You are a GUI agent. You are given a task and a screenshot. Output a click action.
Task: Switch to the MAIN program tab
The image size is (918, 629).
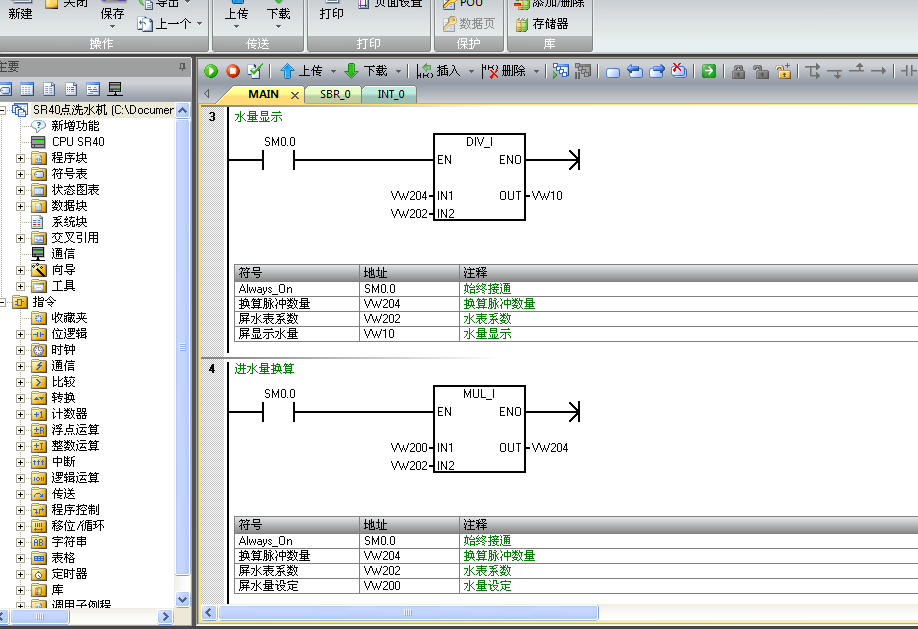263,94
